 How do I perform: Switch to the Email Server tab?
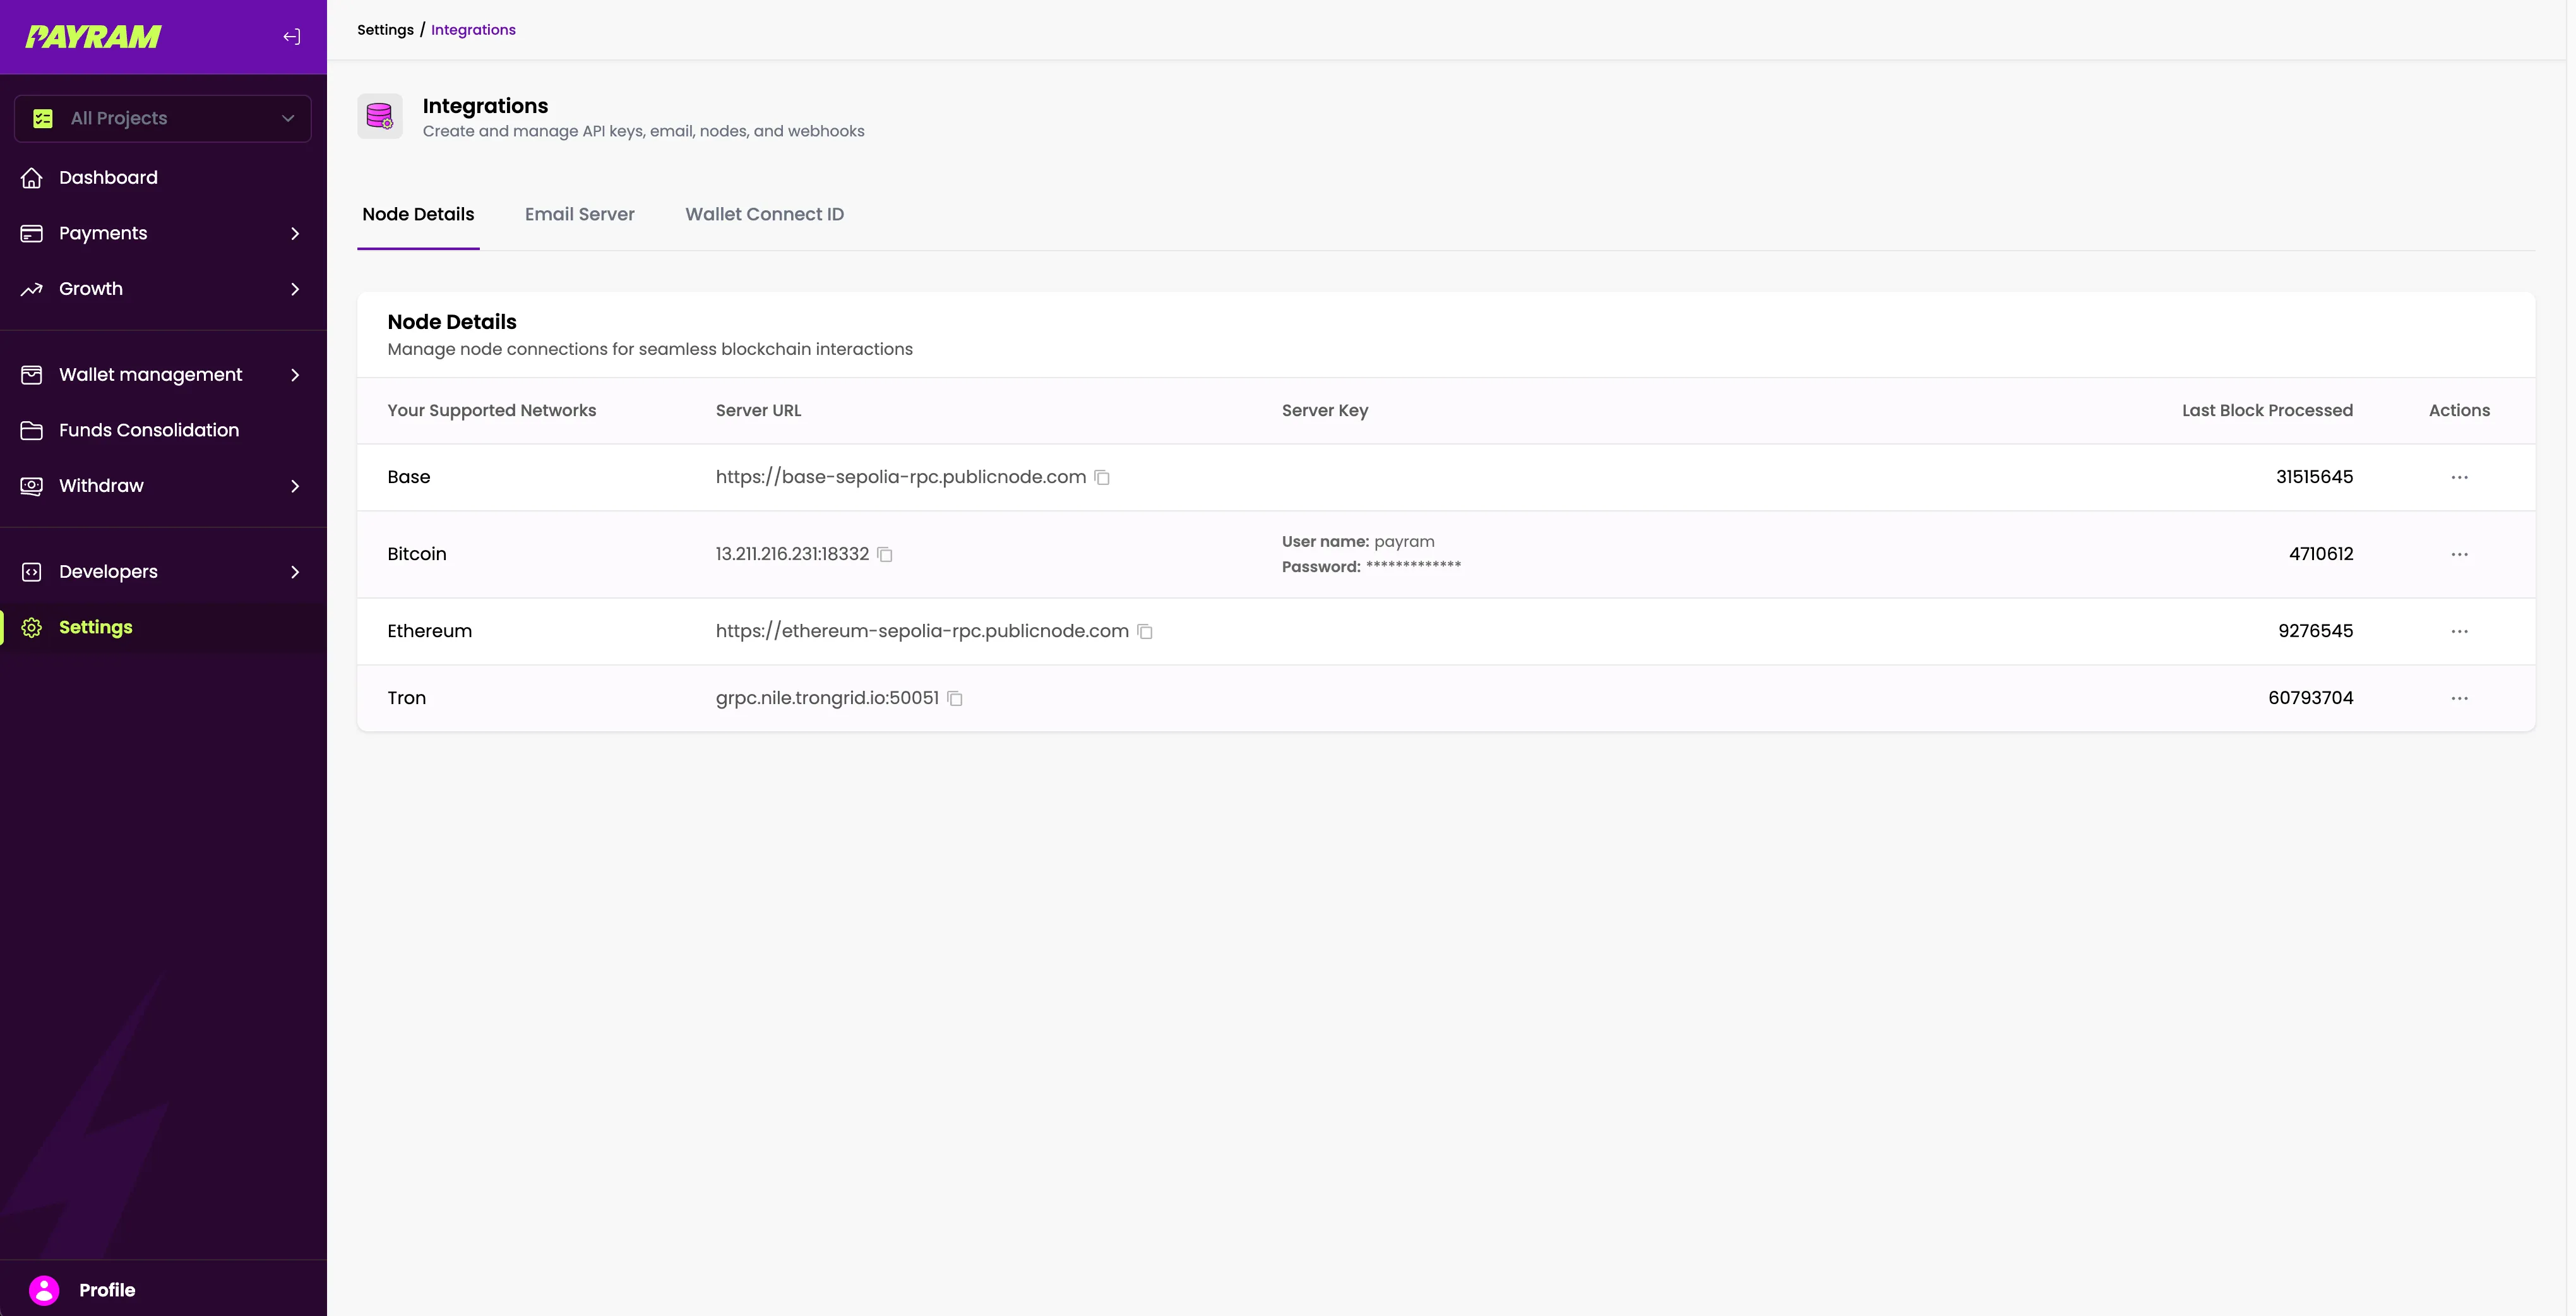(x=579, y=214)
